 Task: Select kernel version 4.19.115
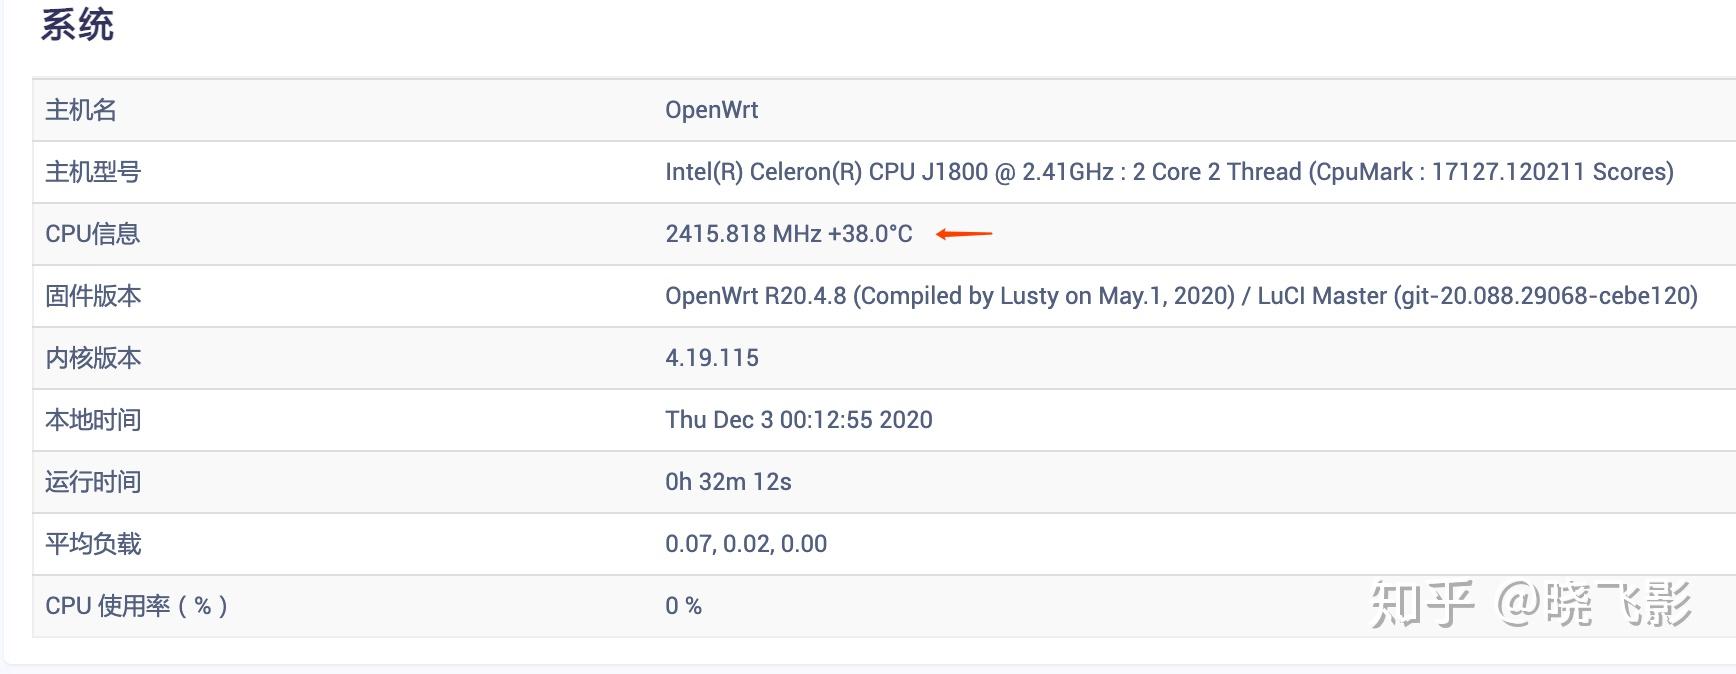pyautogui.click(x=711, y=358)
